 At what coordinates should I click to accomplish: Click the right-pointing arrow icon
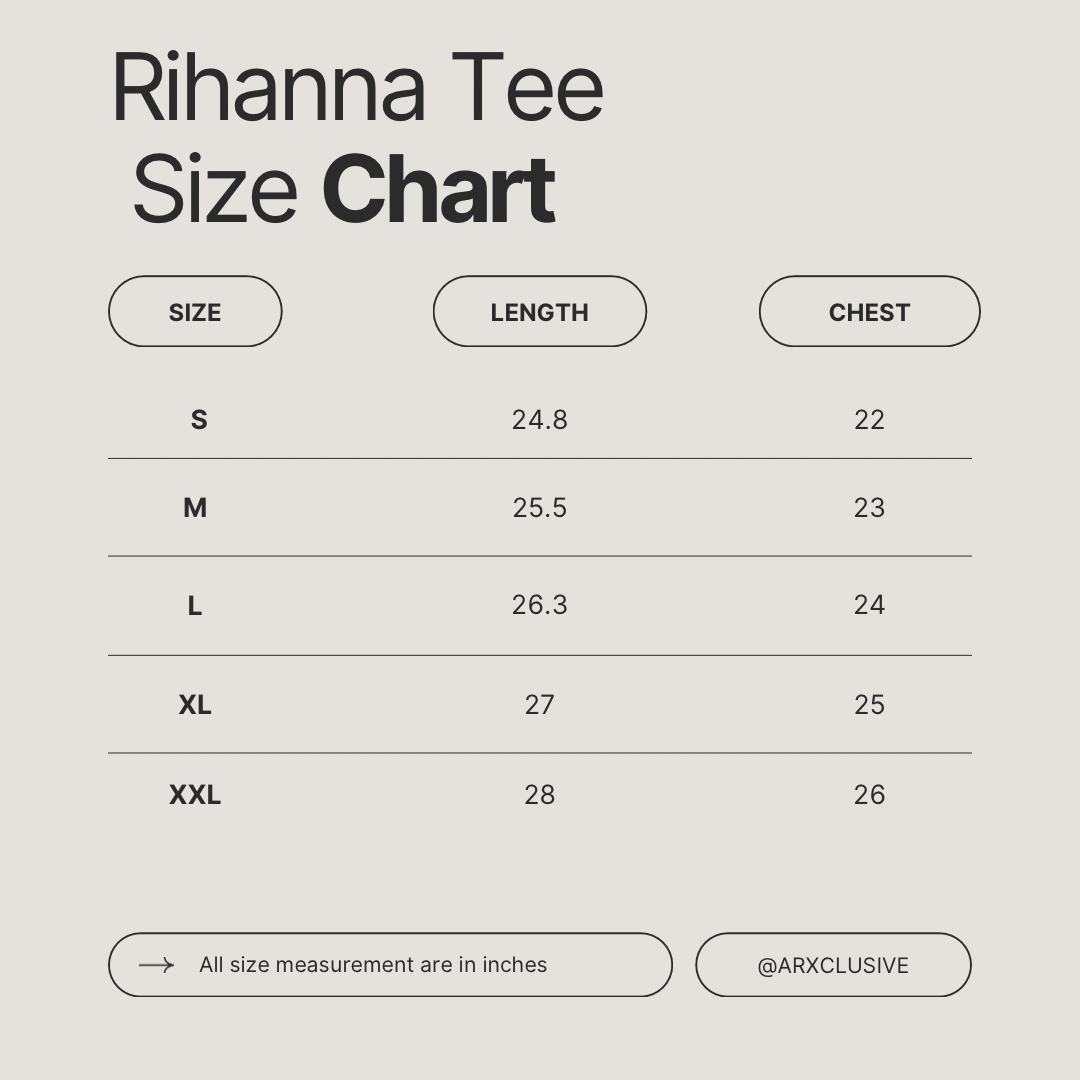pyautogui.click(x=156, y=965)
